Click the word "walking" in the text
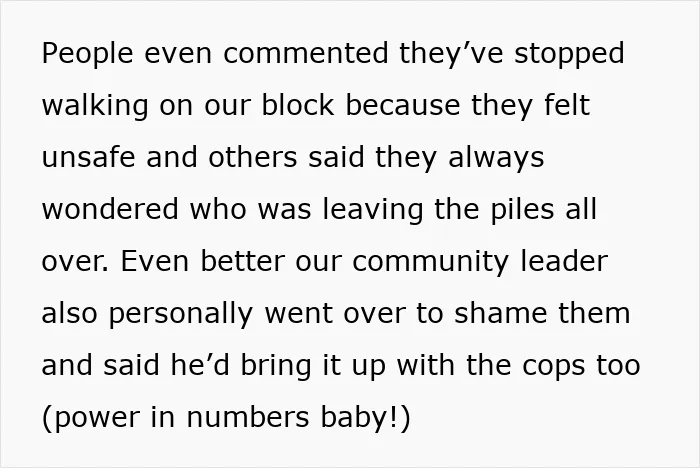The image size is (700, 468). 95,106
